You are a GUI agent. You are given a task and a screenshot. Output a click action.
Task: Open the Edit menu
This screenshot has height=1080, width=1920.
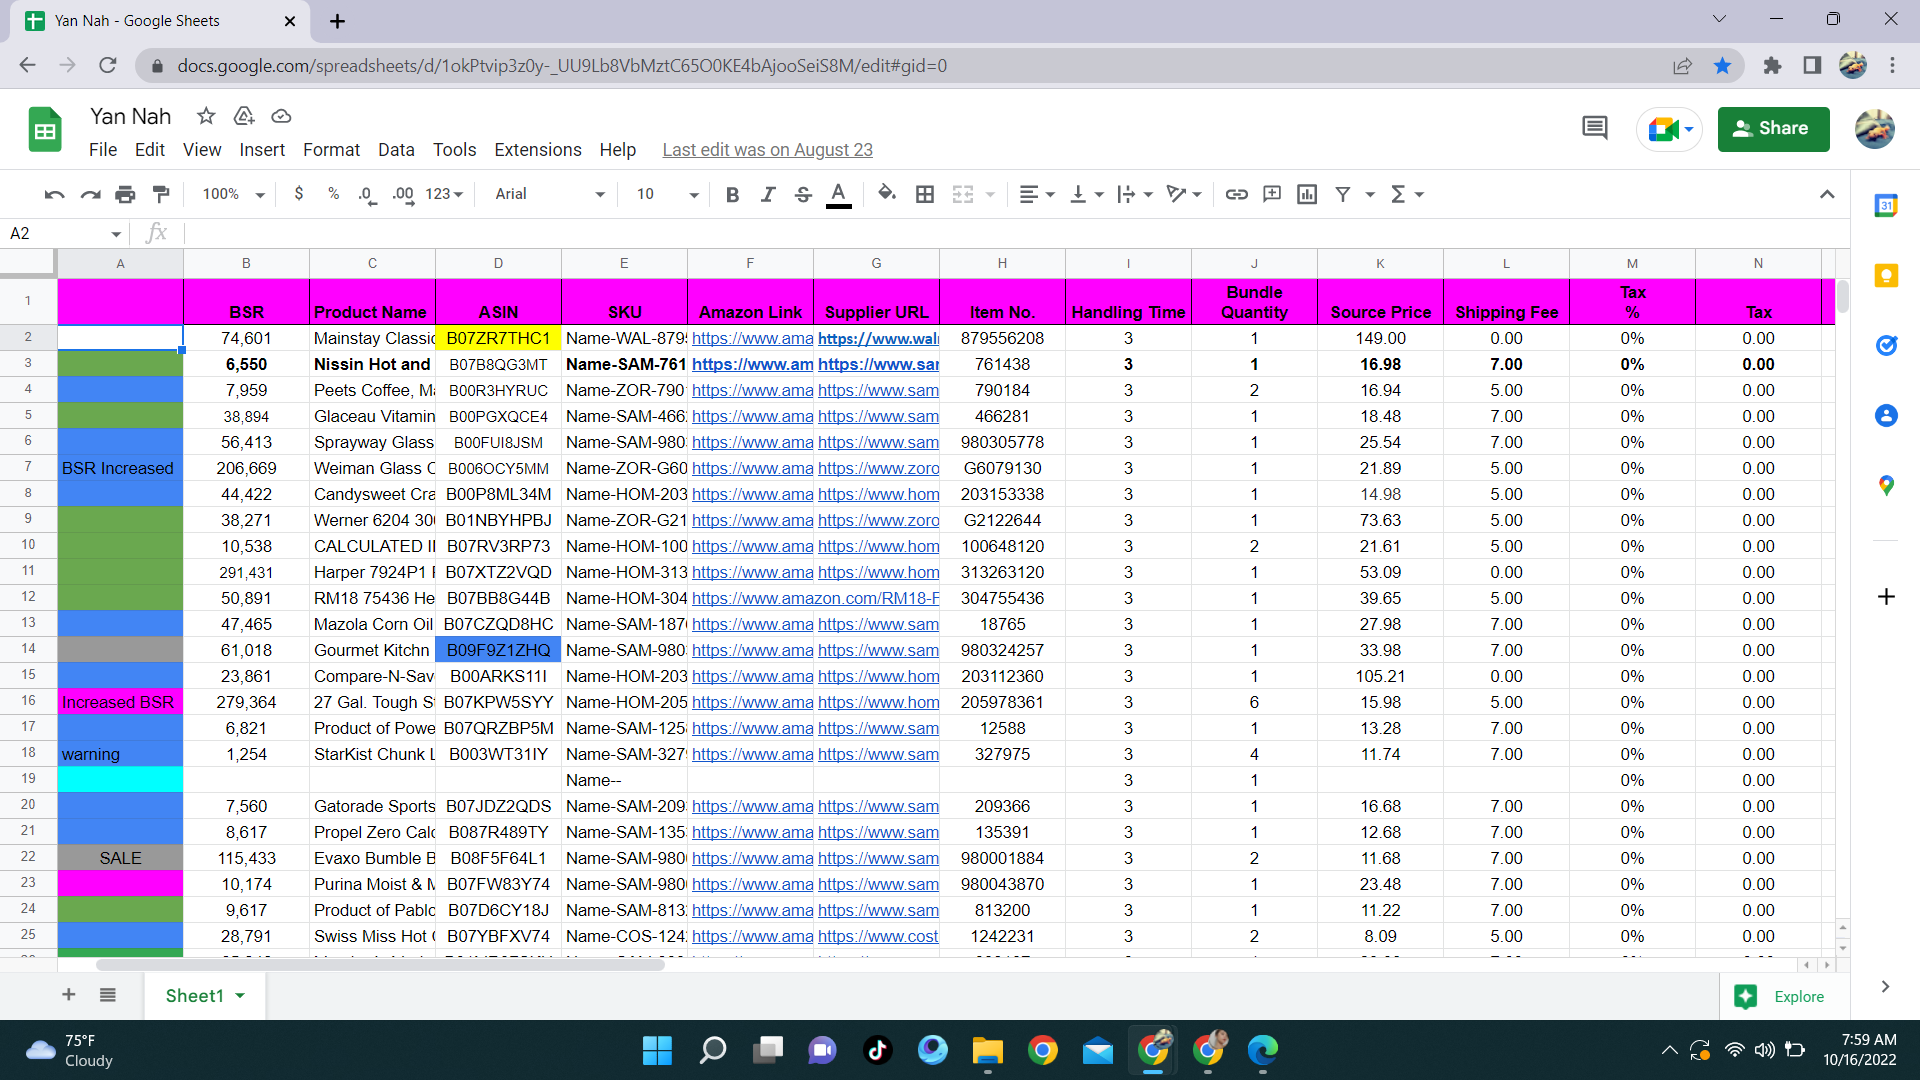point(150,150)
